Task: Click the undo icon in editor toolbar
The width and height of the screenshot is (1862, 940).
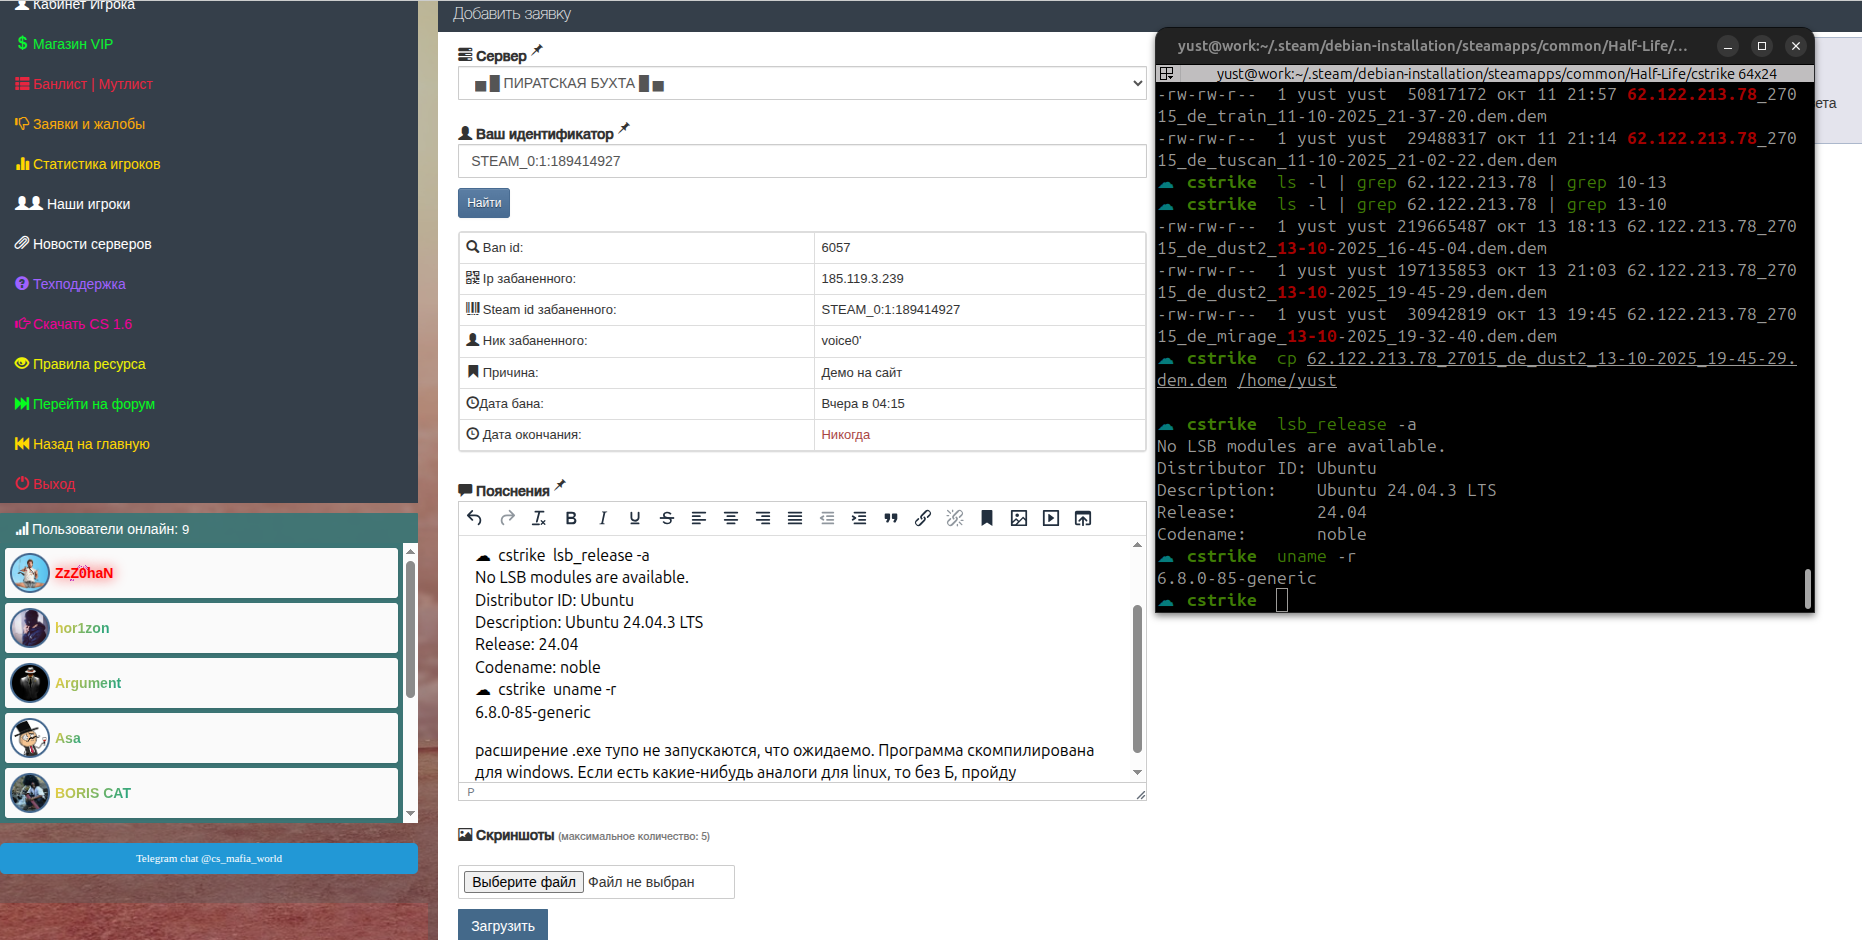Action: [475, 518]
